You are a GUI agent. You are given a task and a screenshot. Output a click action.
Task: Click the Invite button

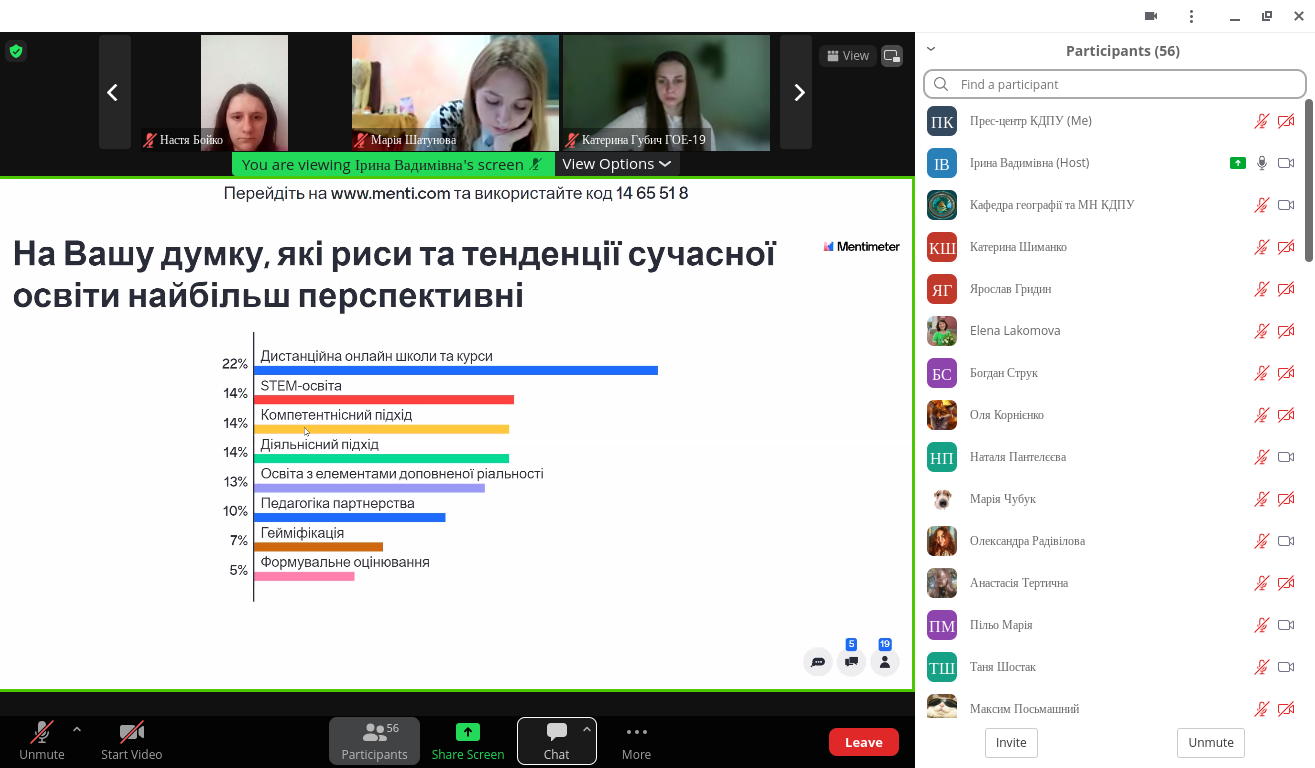(1011, 743)
